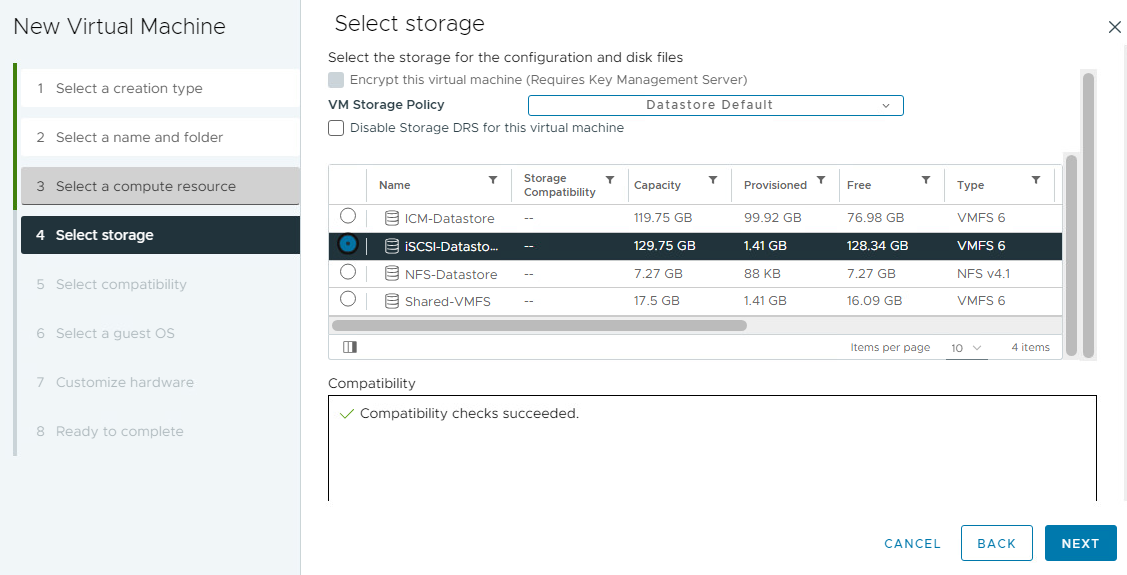Open the VM Storage Policy dropdown
The height and width of the screenshot is (575, 1127).
715,105
